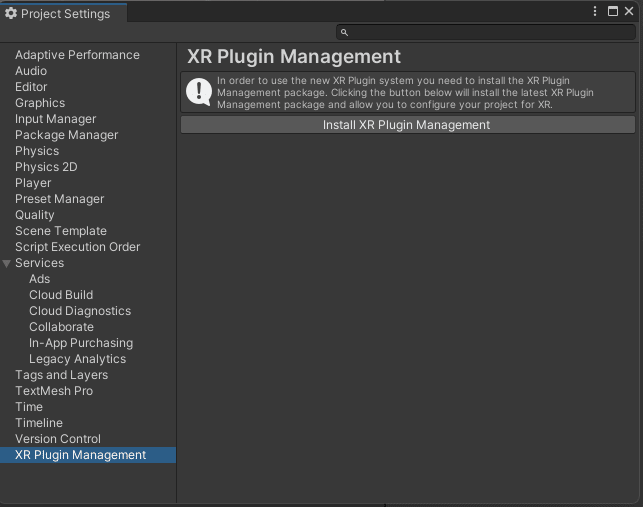Open In-App Purchasing settings
Image resolution: width=643 pixels, height=507 pixels.
pyautogui.click(x=81, y=343)
